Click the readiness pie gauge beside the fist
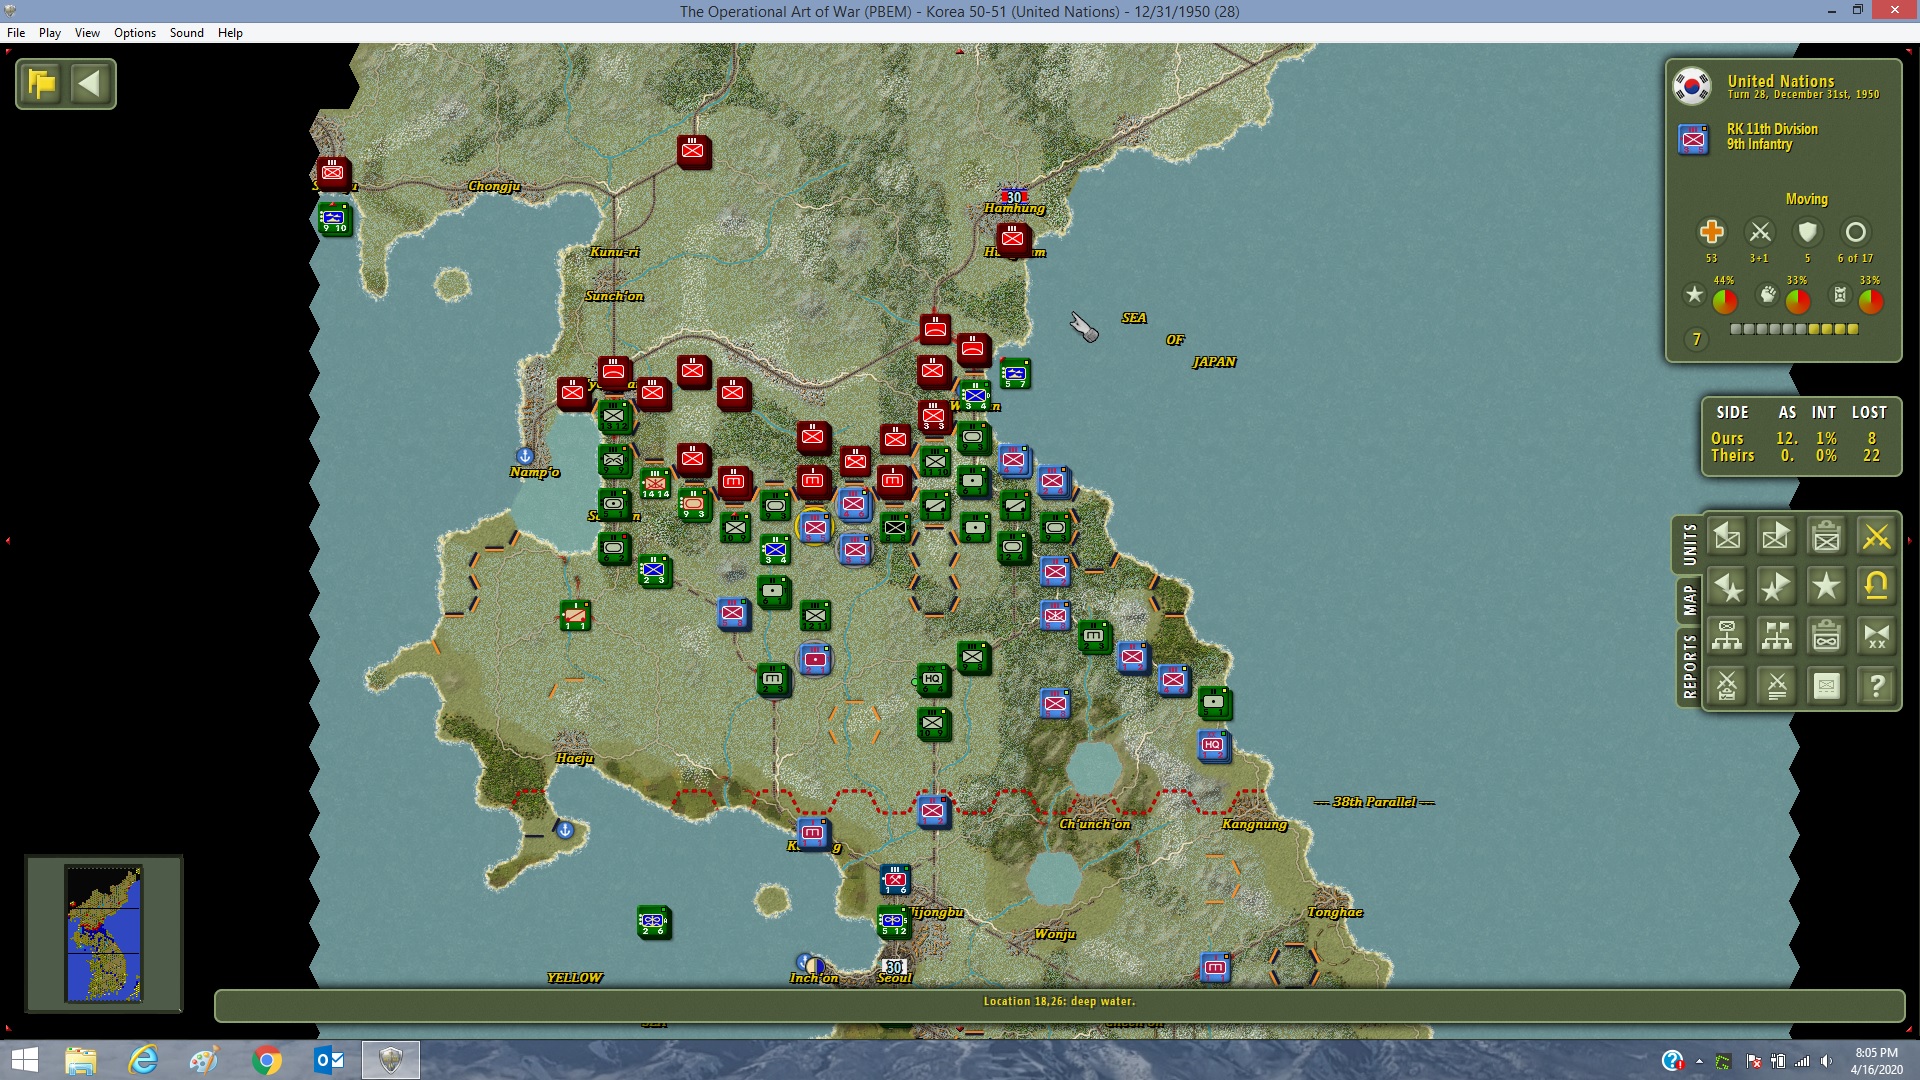This screenshot has height=1080, width=1920. click(1798, 301)
